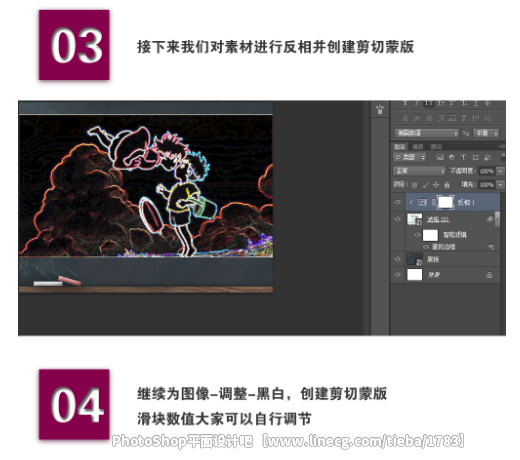The image size is (520, 460).
Task: Click the fractions (½) OpenType icon
Action: point(487,118)
